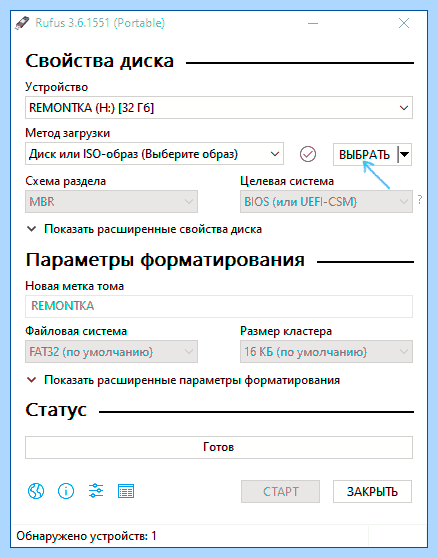This screenshot has height=558, width=438.
Task: Click the Целевая система label
Action: point(287,181)
